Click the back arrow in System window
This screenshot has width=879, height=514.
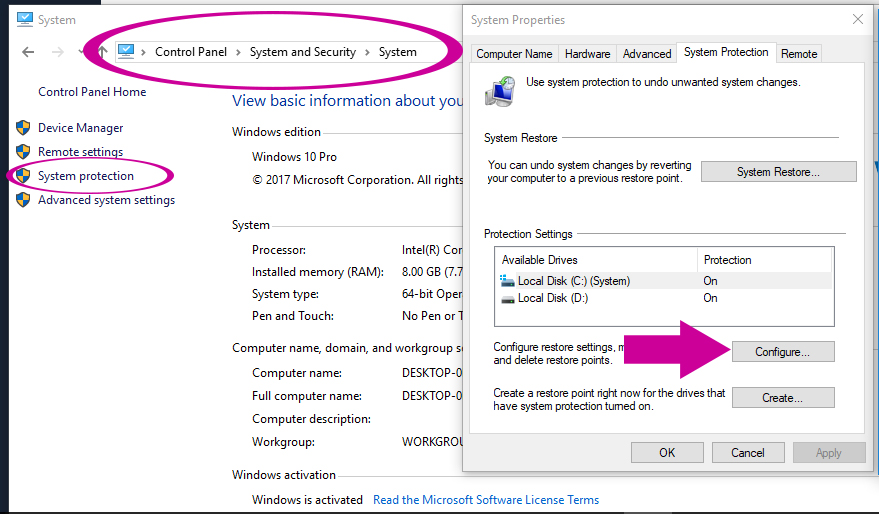coord(28,52)
